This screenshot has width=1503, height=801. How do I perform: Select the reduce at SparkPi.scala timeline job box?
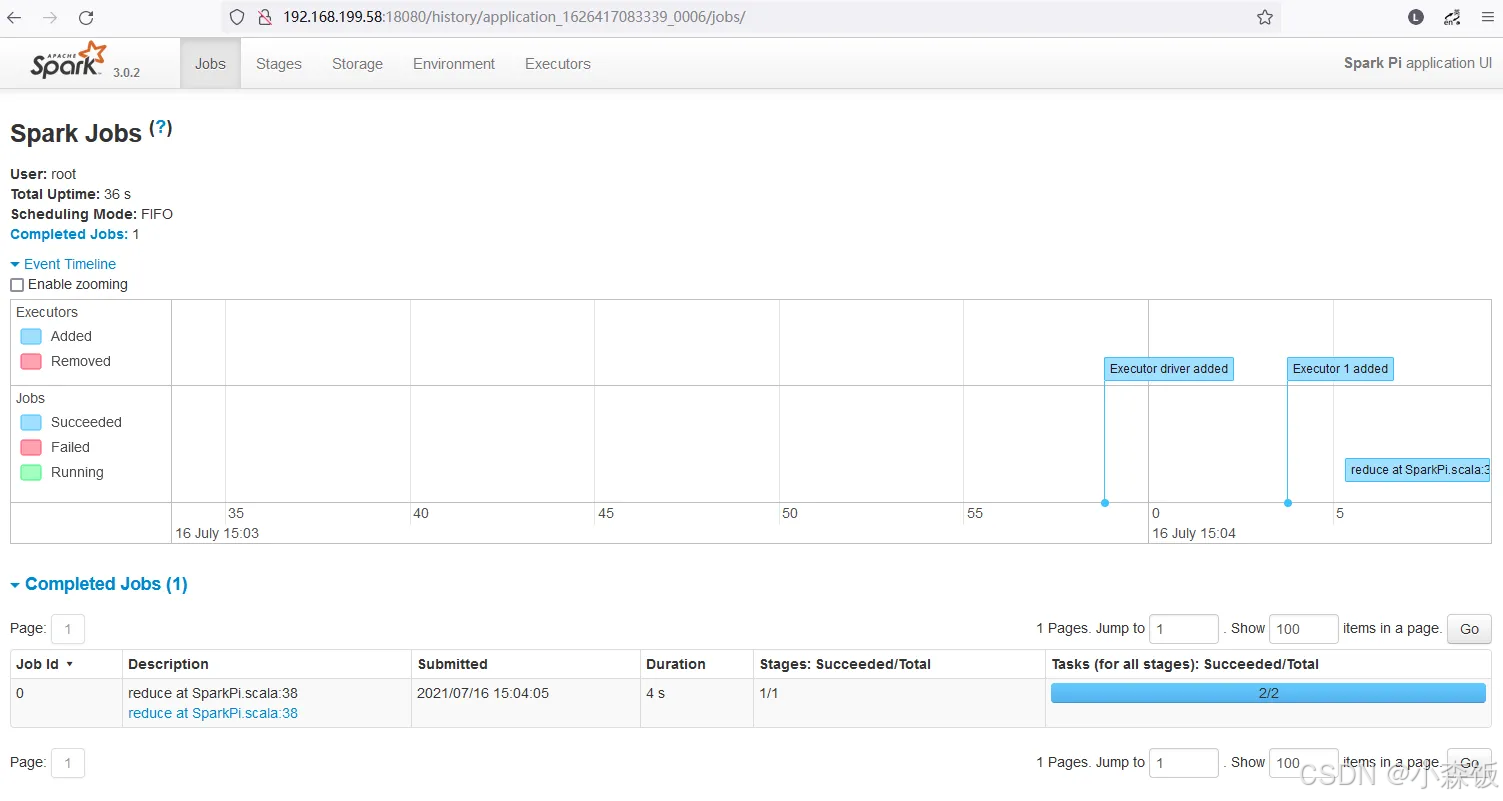(x=1418, y=470)
